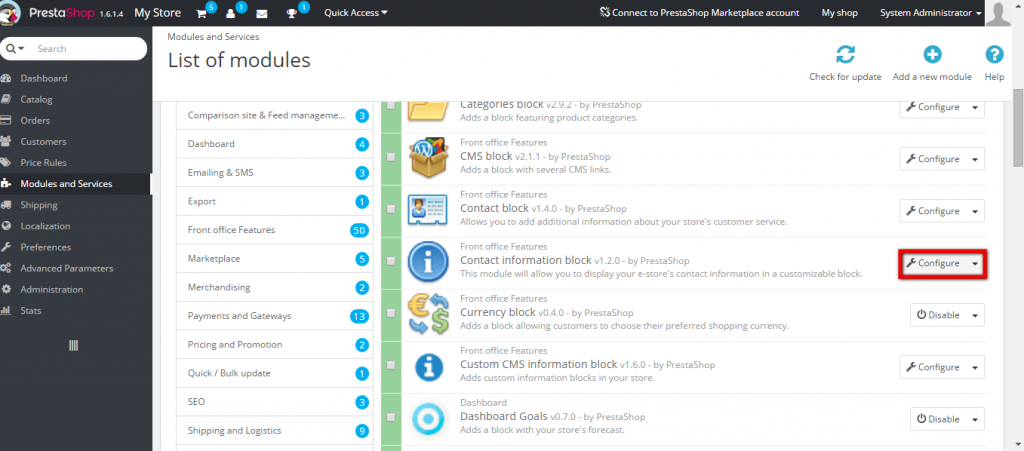The image size is (1024, 451).
Task: Open the search scope dropdown arrow
Action: 15,49
